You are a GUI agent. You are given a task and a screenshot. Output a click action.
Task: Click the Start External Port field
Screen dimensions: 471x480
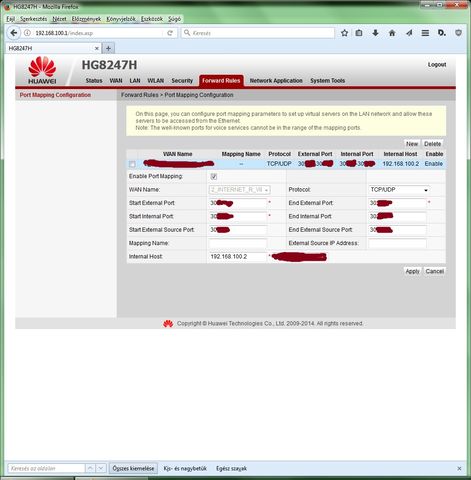click(238, 203)
